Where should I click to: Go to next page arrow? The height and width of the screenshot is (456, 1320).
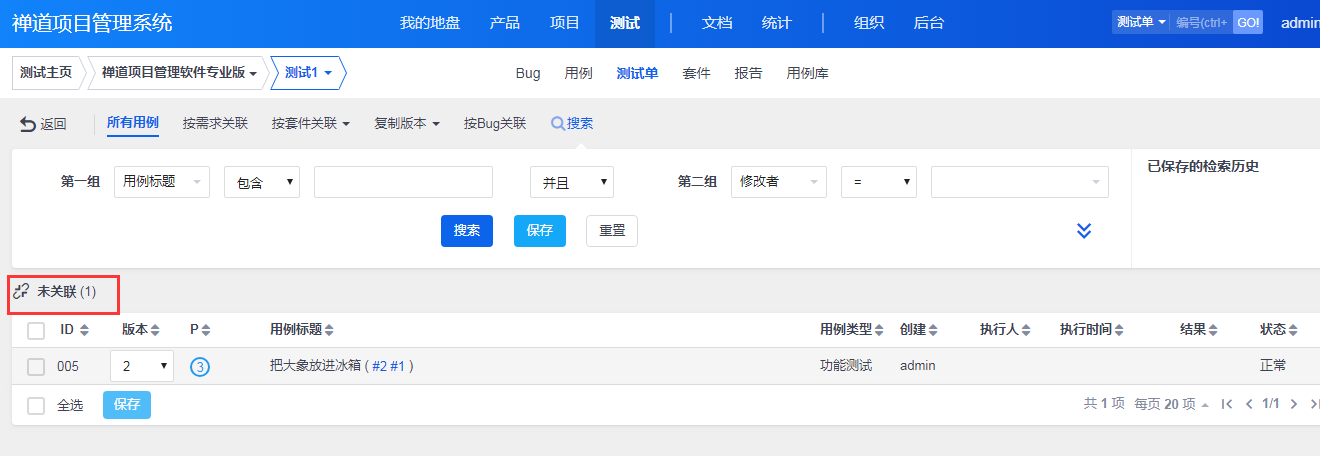click(1293, 404)
